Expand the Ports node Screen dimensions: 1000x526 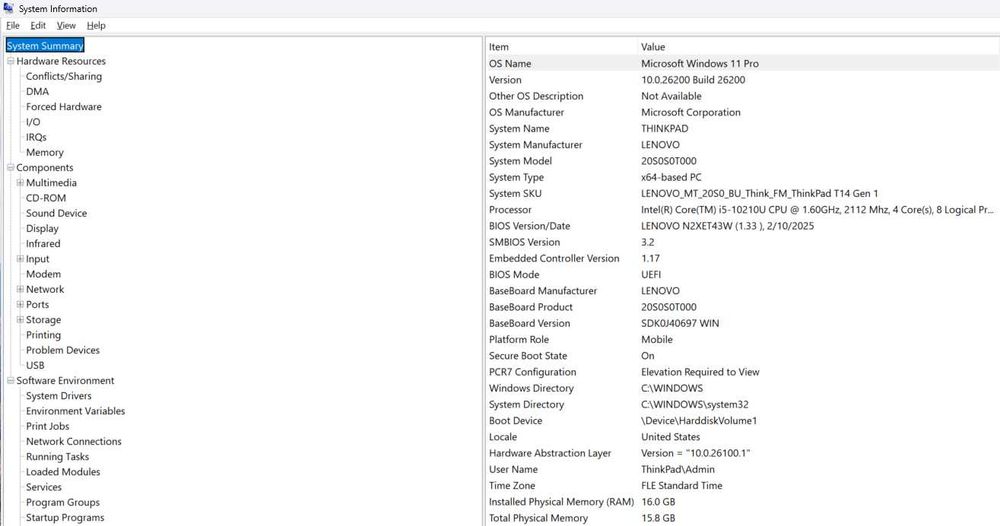[20, 305]
